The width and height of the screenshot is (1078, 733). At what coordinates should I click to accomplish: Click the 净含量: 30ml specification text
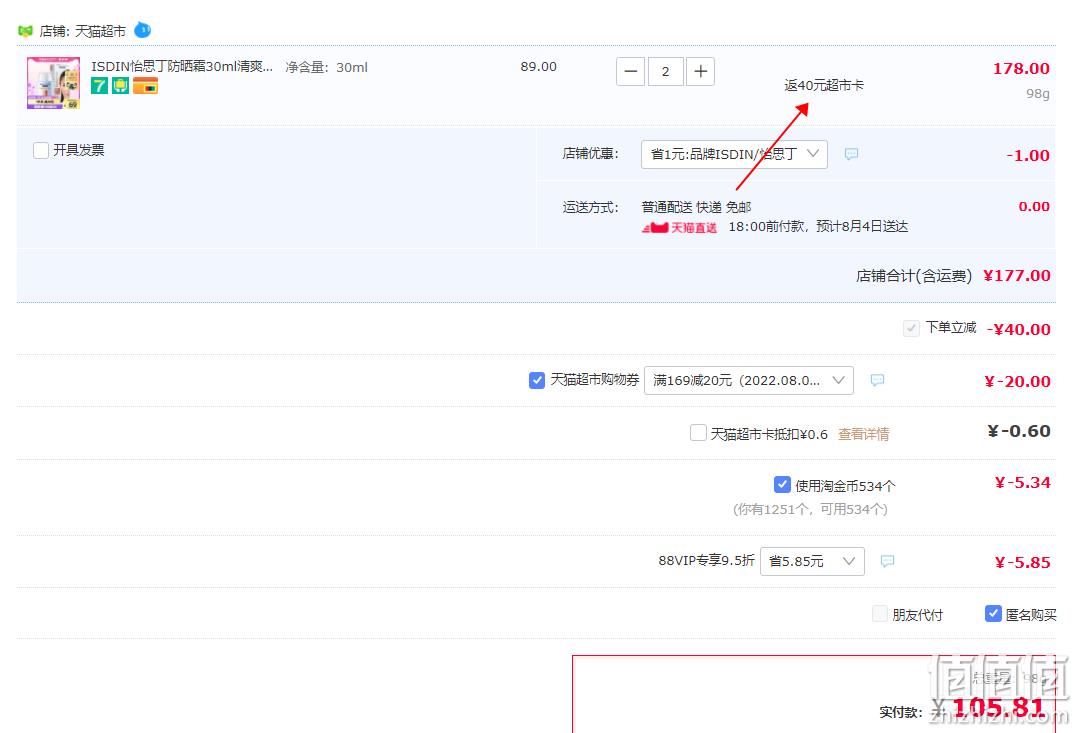tap(327, 67)
